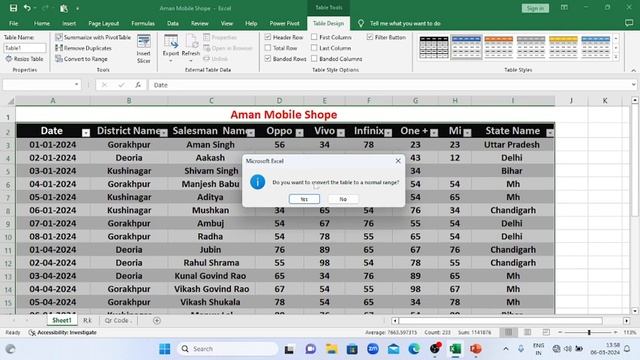Open the Date column filter dropdown

86,133
